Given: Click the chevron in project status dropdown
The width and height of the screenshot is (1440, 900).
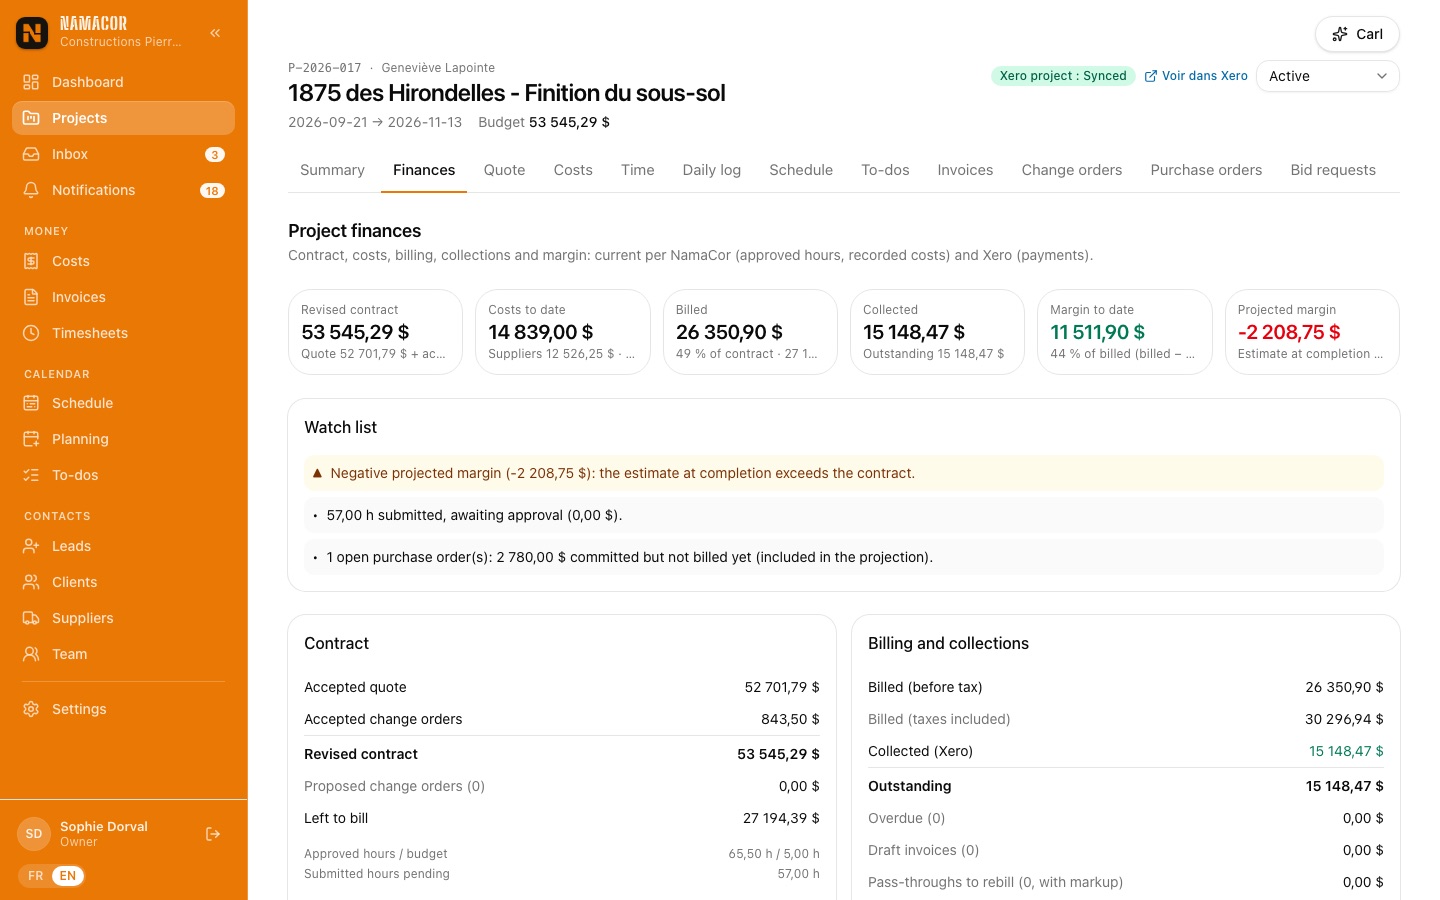Looking at the screenshot, I should [x=1382, y=76].
